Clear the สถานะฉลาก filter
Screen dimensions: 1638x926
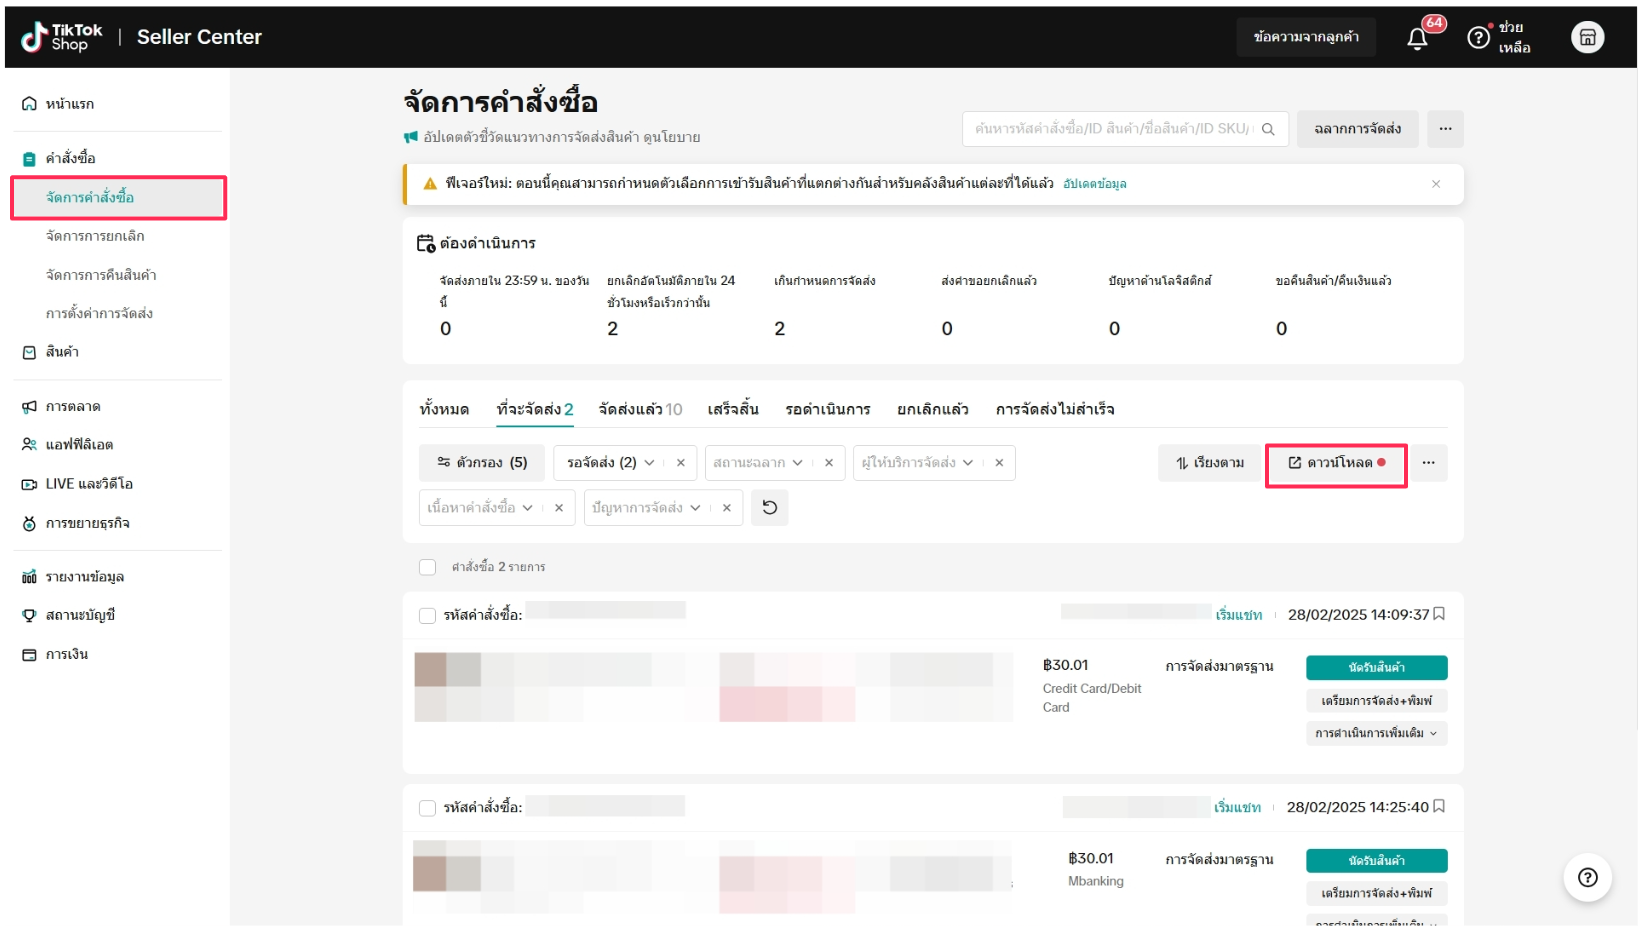(829, 463)
